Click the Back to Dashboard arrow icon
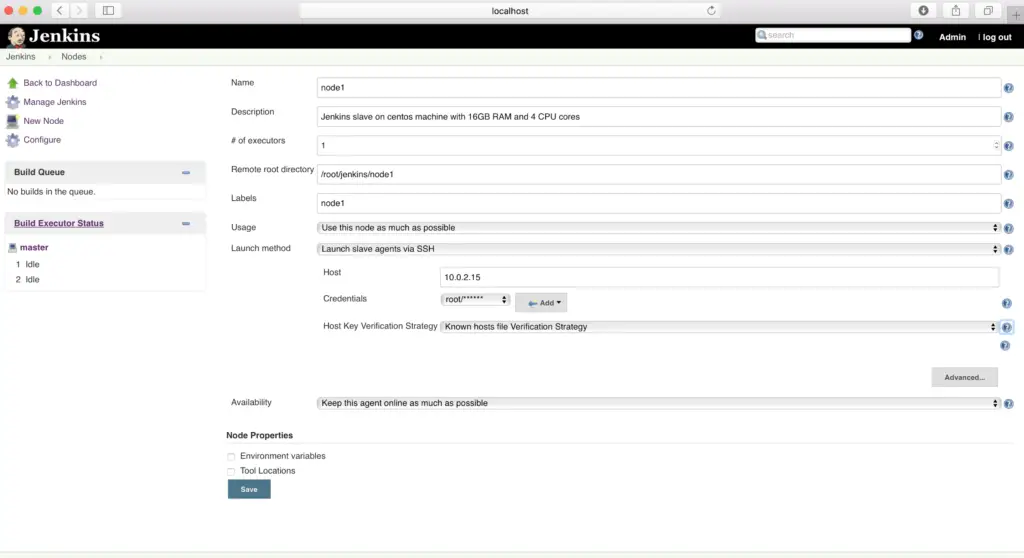 (12, 83)
